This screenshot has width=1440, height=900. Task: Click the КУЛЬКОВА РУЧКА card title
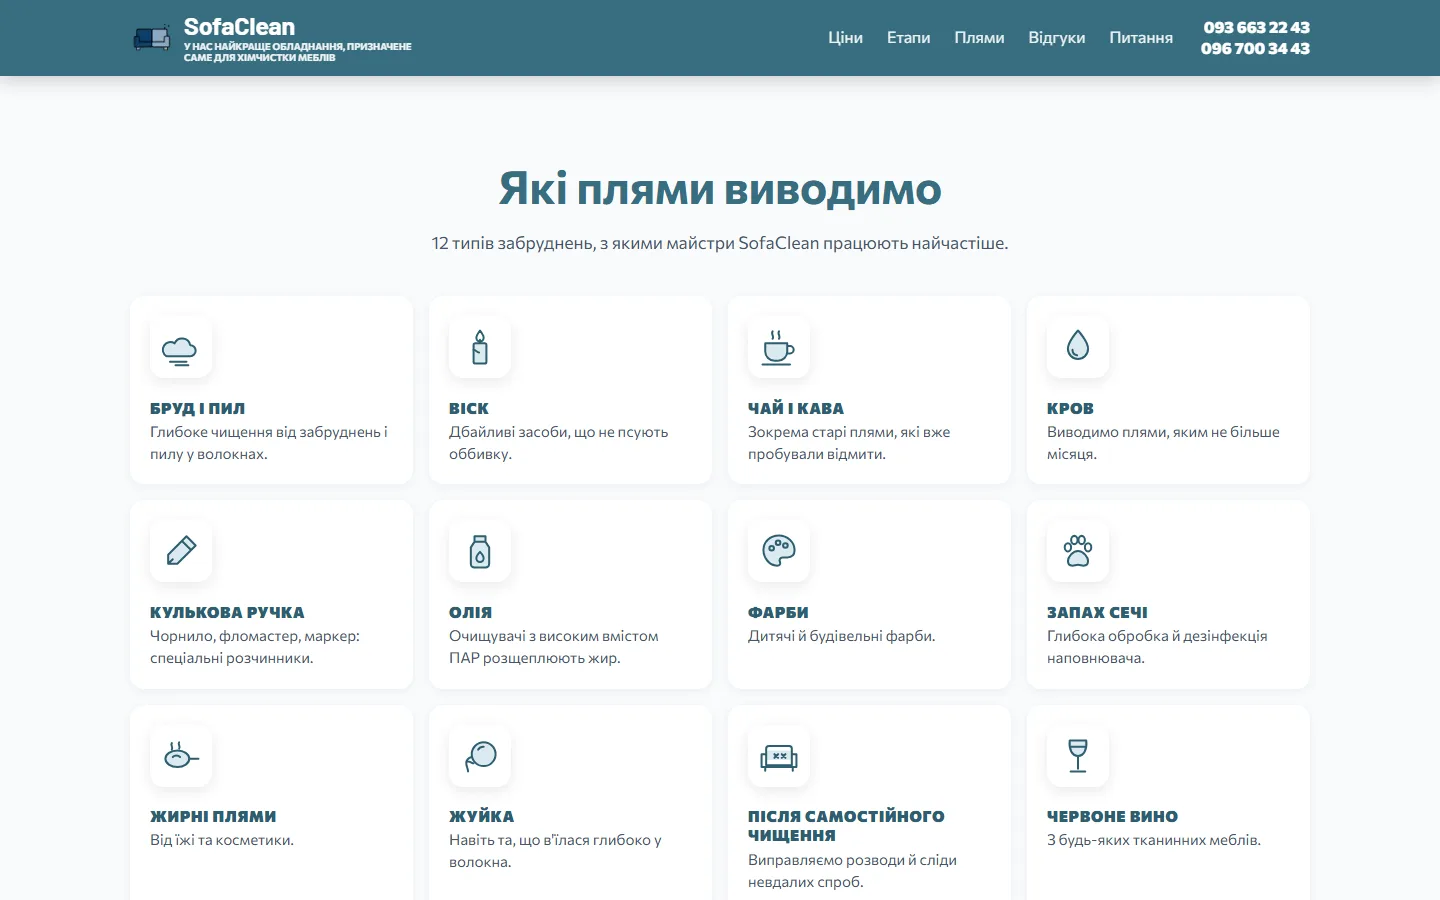point(227,612)
